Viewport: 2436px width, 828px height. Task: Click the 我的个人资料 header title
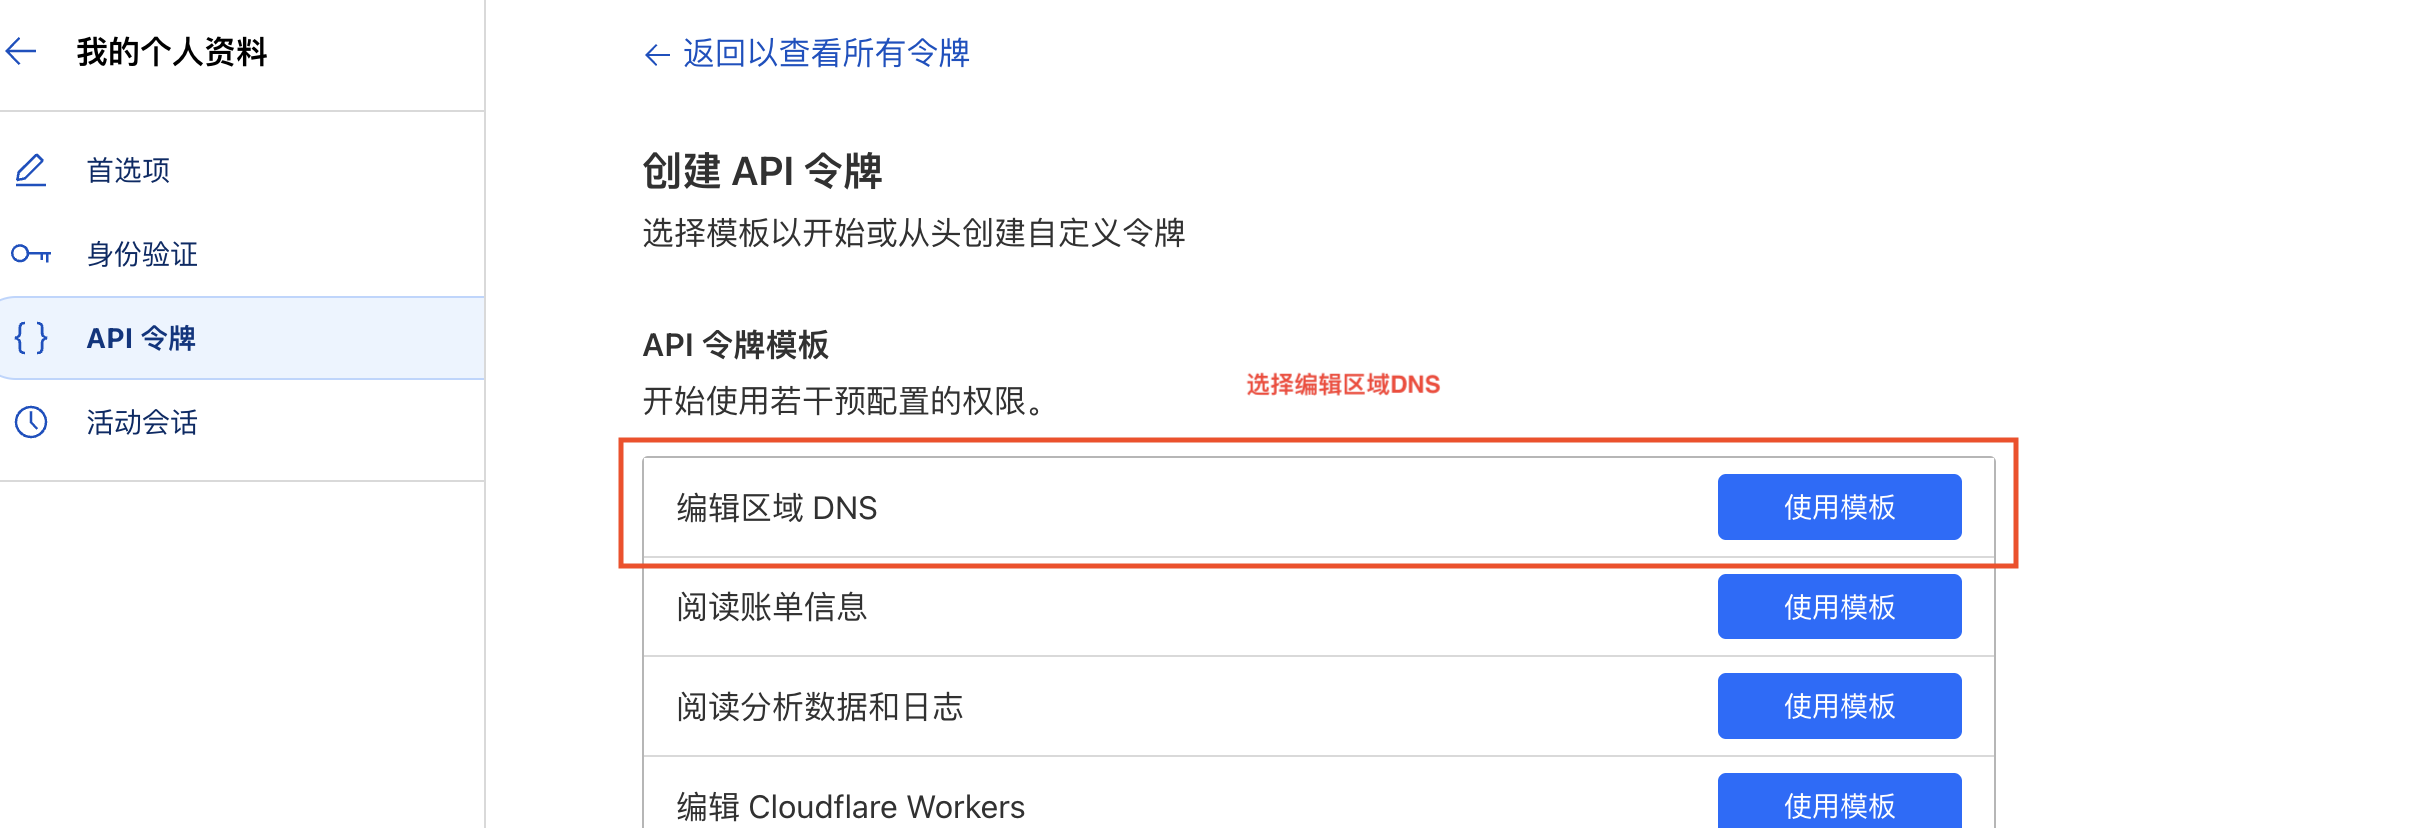coord(172,52)
